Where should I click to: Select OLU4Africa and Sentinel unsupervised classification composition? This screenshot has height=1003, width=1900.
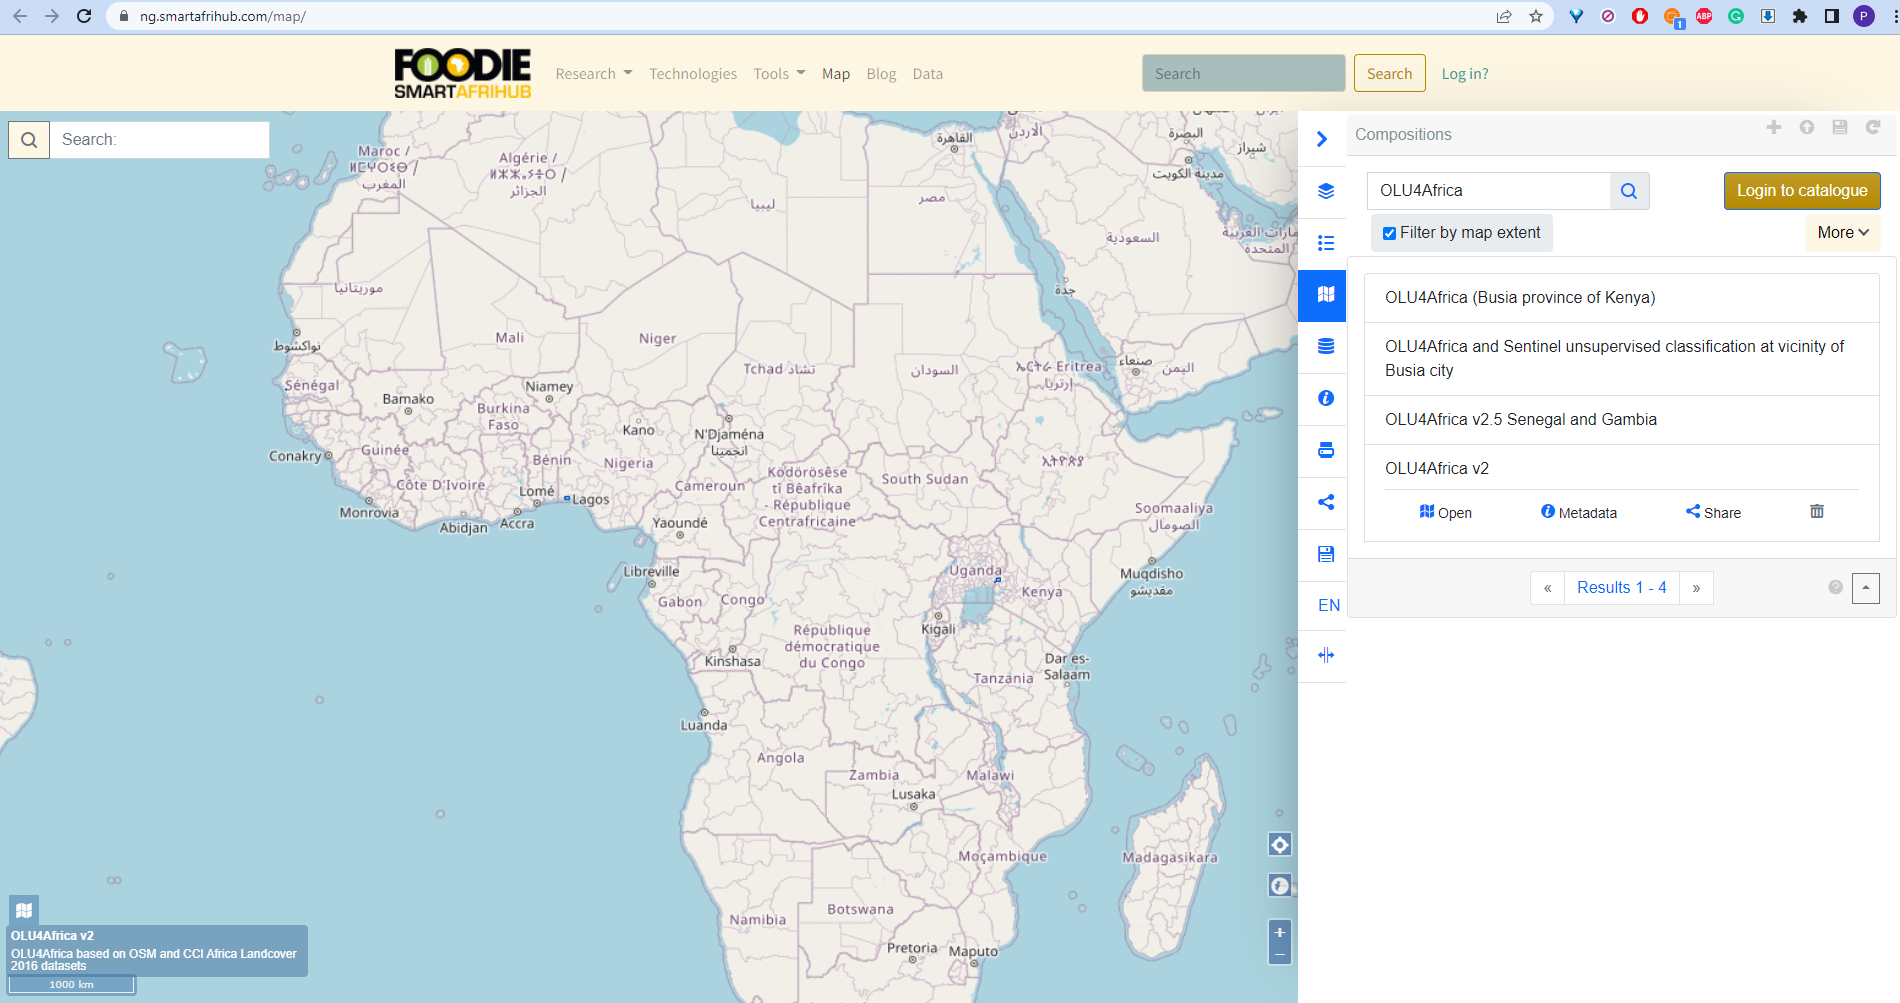(x=1621, y=359)
